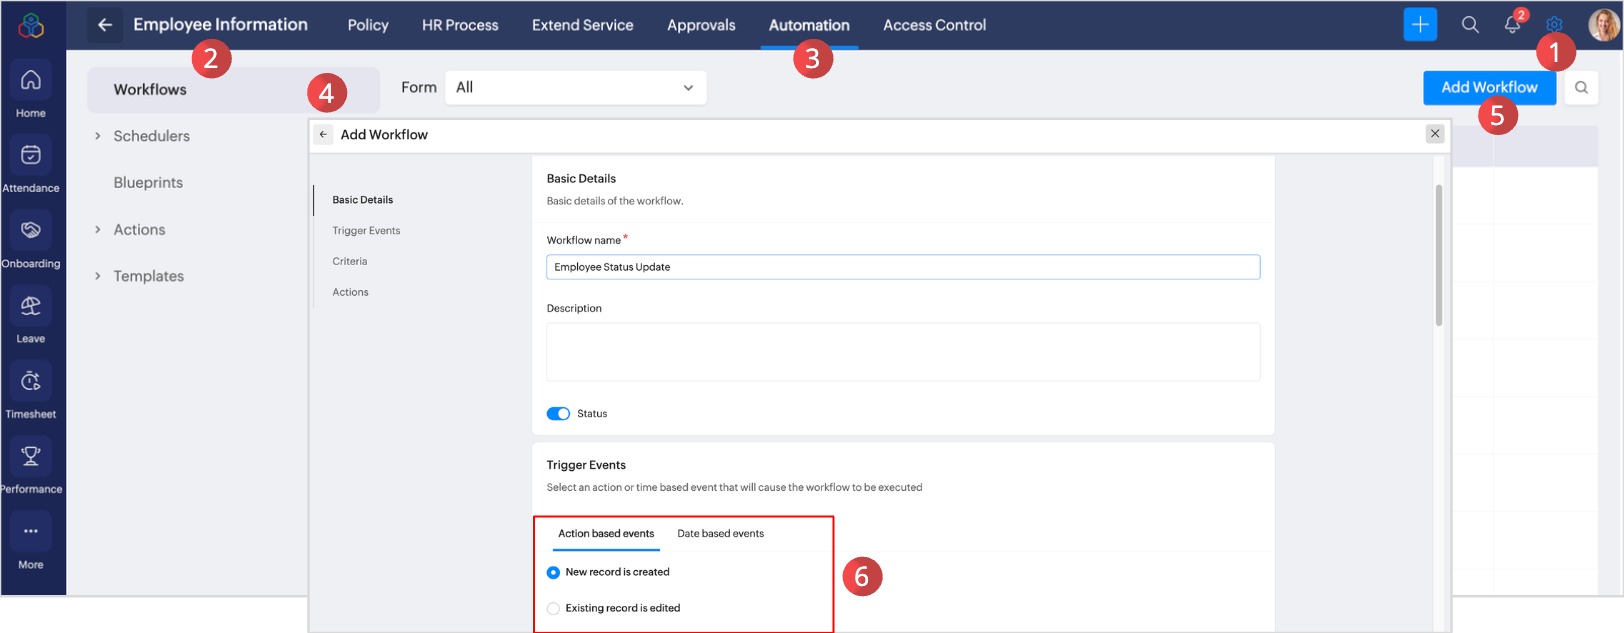Switch to Date based events tab

point(720,534)
